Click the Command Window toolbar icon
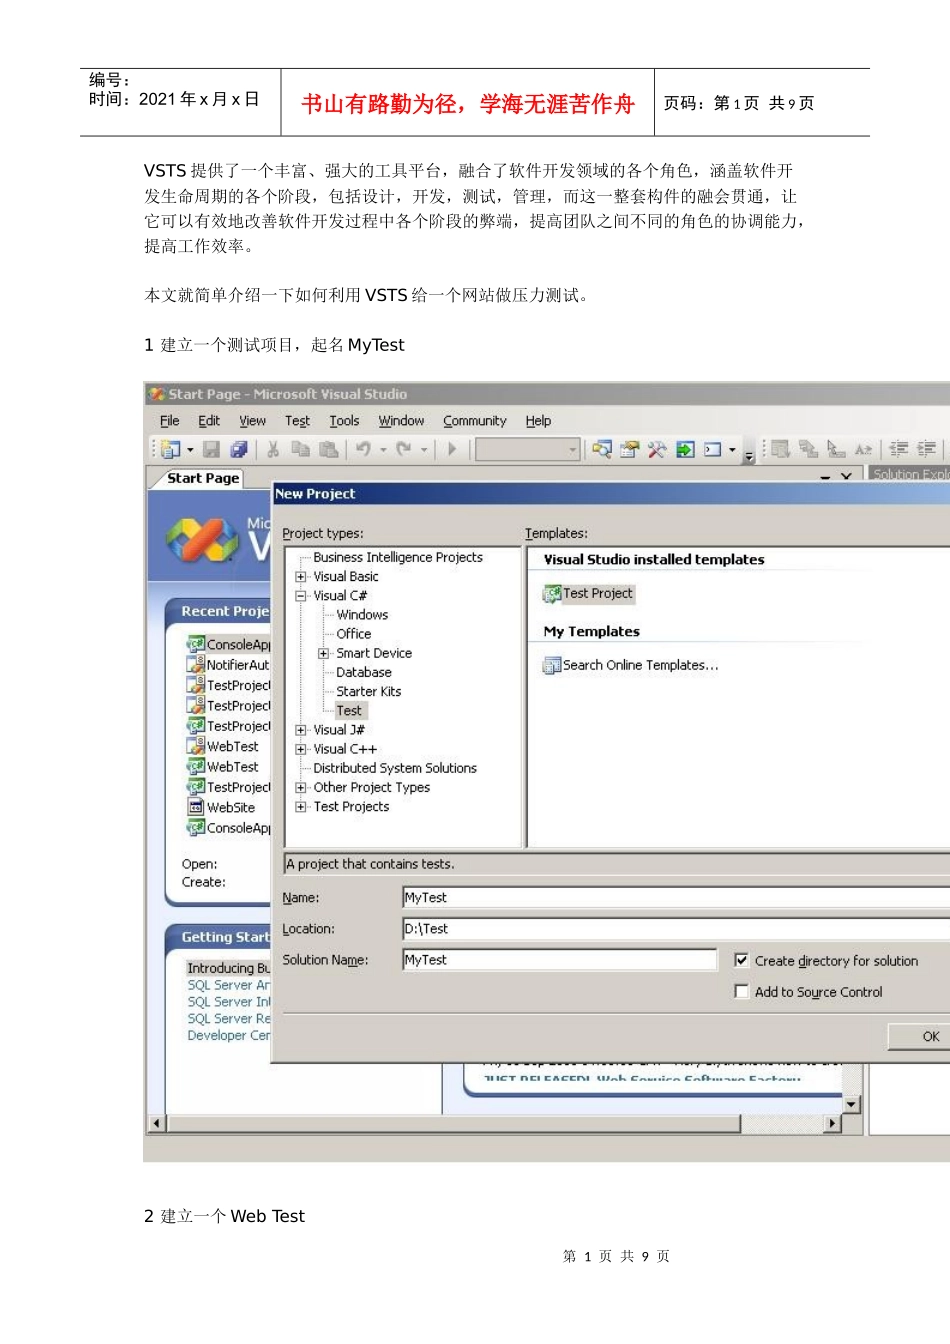950x1344 pixels. pos(713,450)
